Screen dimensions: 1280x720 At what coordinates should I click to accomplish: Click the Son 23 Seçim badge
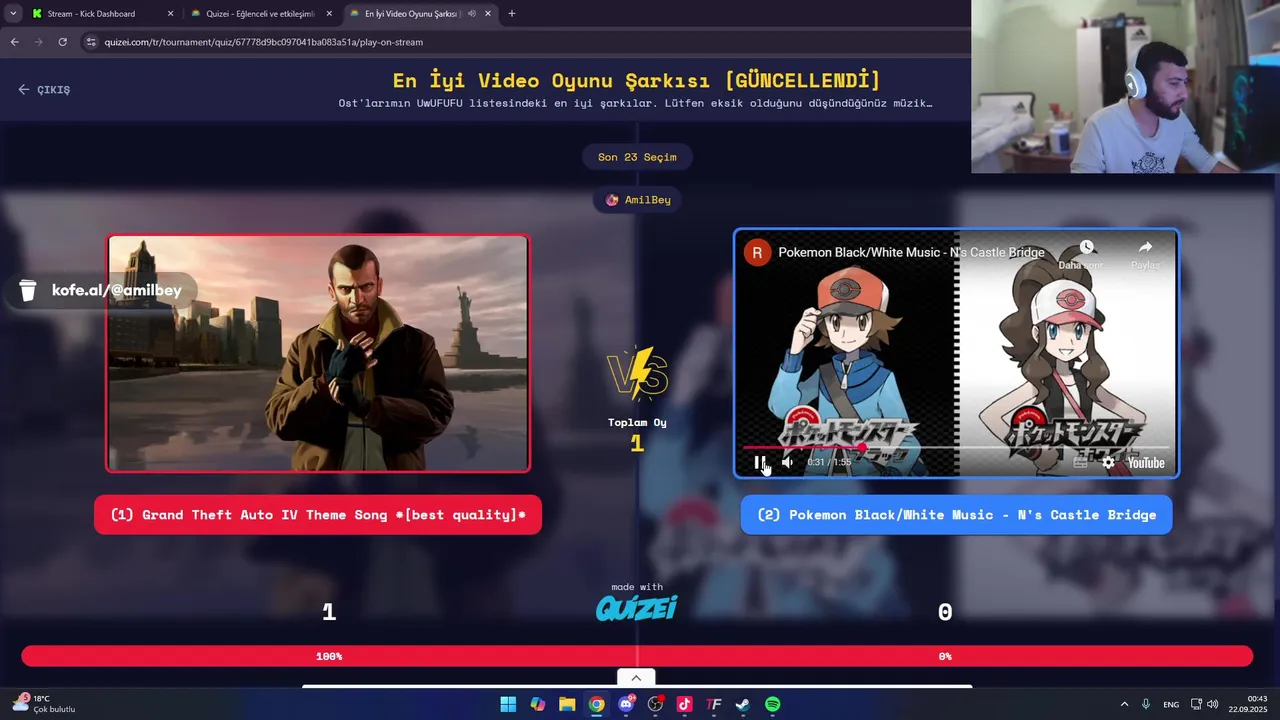[637, 157]
